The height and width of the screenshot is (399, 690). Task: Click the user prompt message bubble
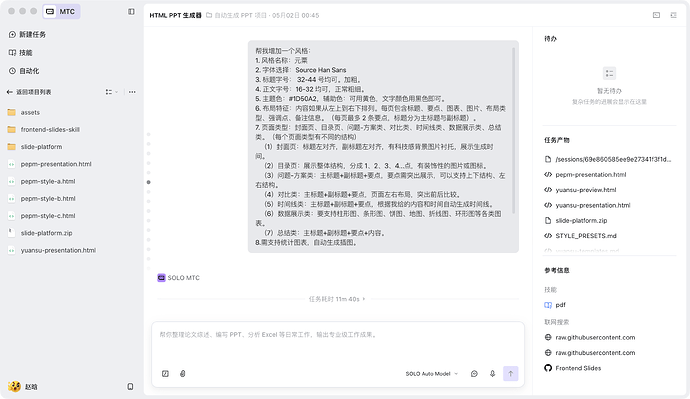click(x=383, y=146)
